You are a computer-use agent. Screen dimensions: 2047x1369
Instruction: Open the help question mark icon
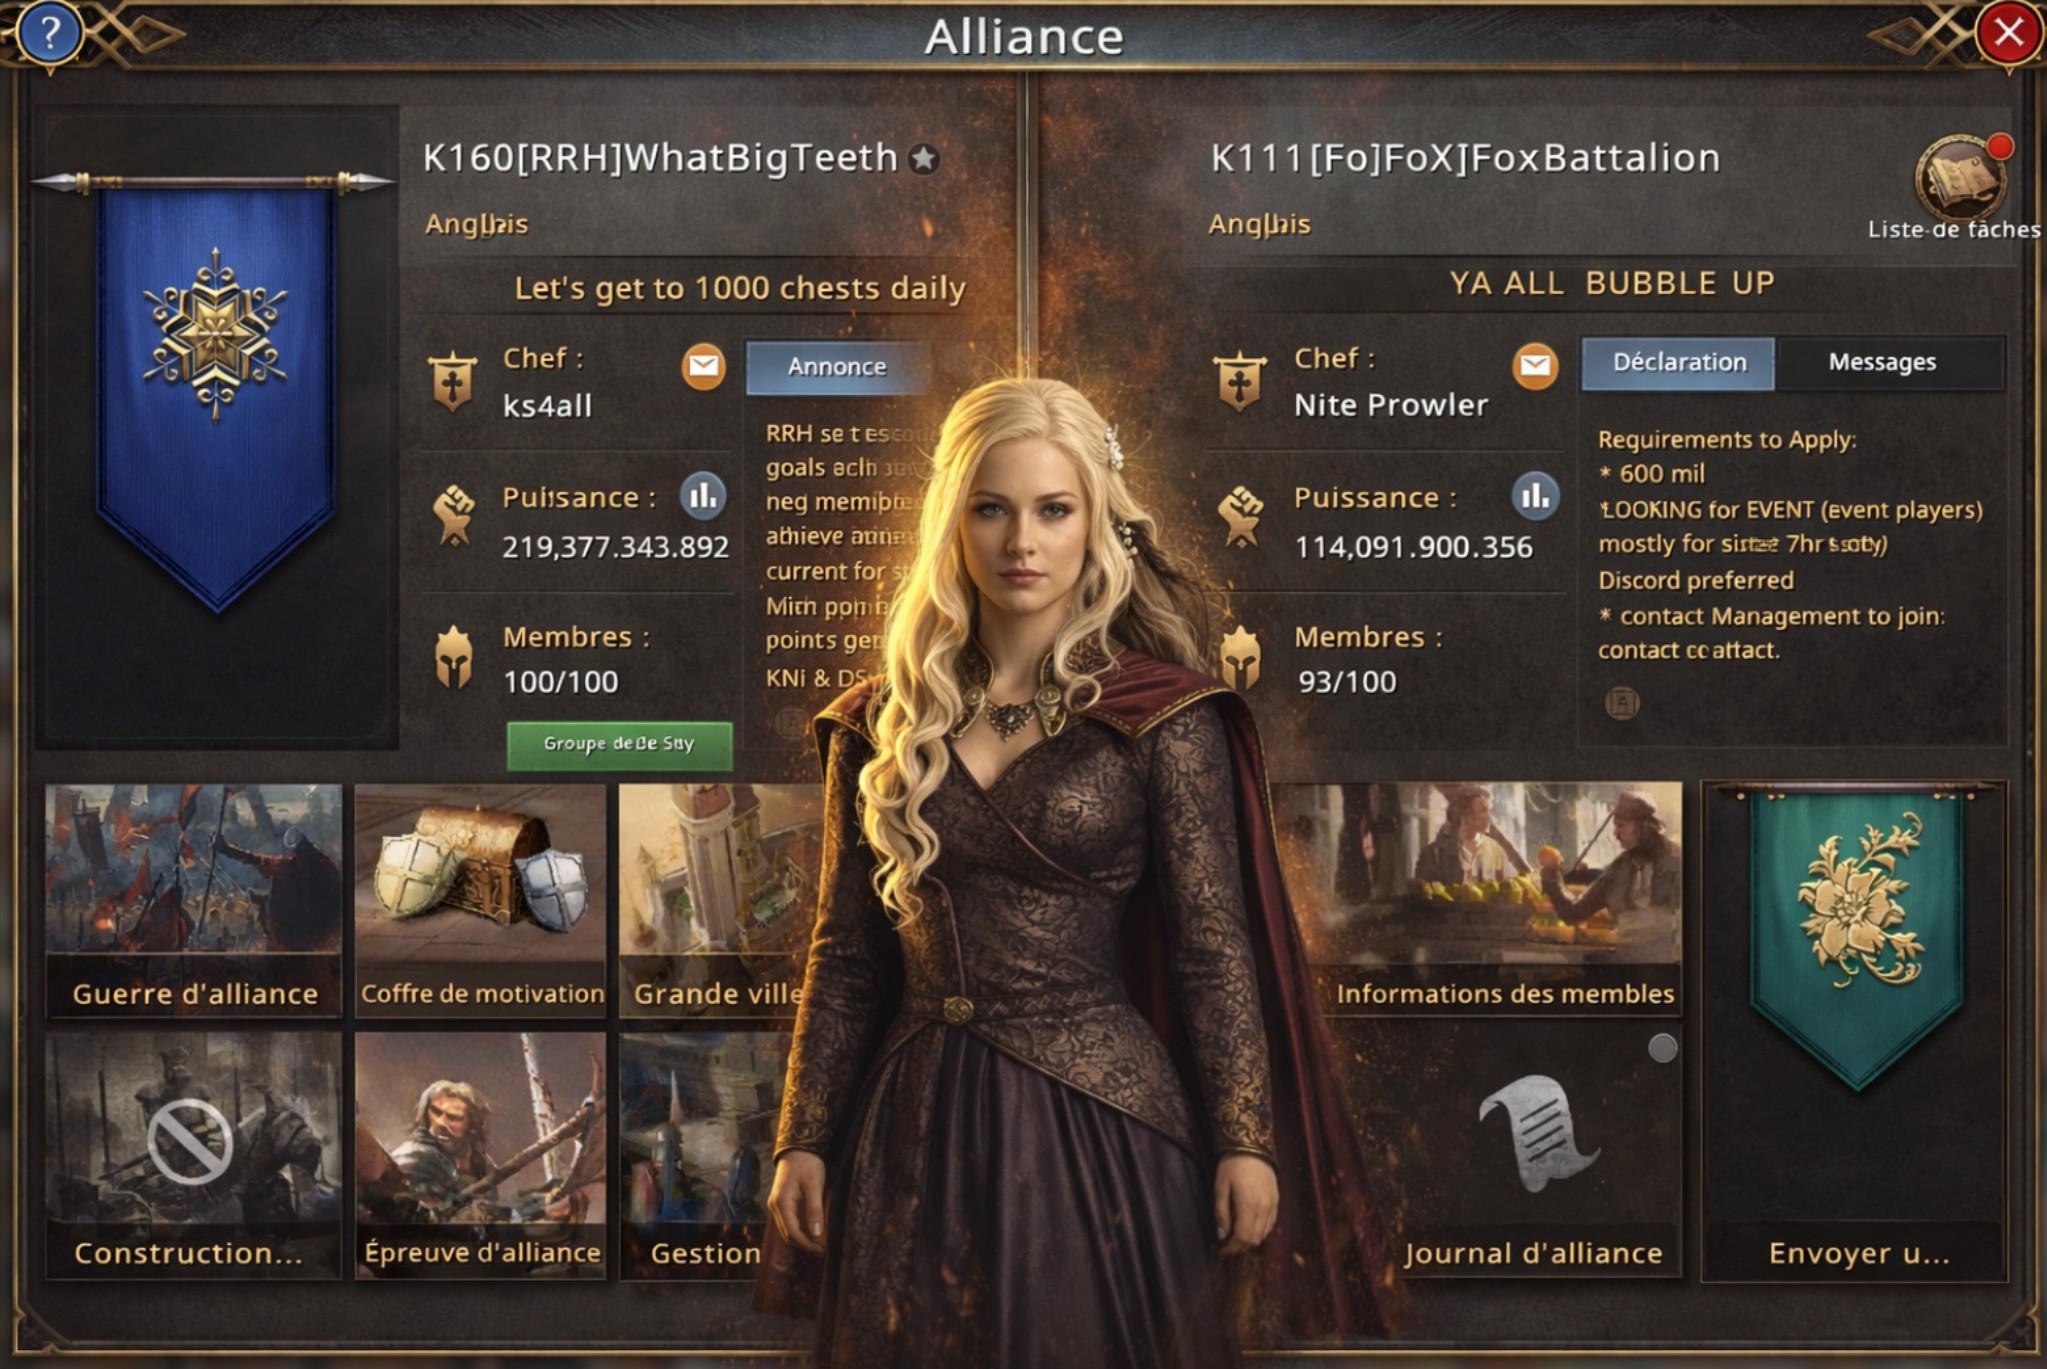click(x=48, y=33)
